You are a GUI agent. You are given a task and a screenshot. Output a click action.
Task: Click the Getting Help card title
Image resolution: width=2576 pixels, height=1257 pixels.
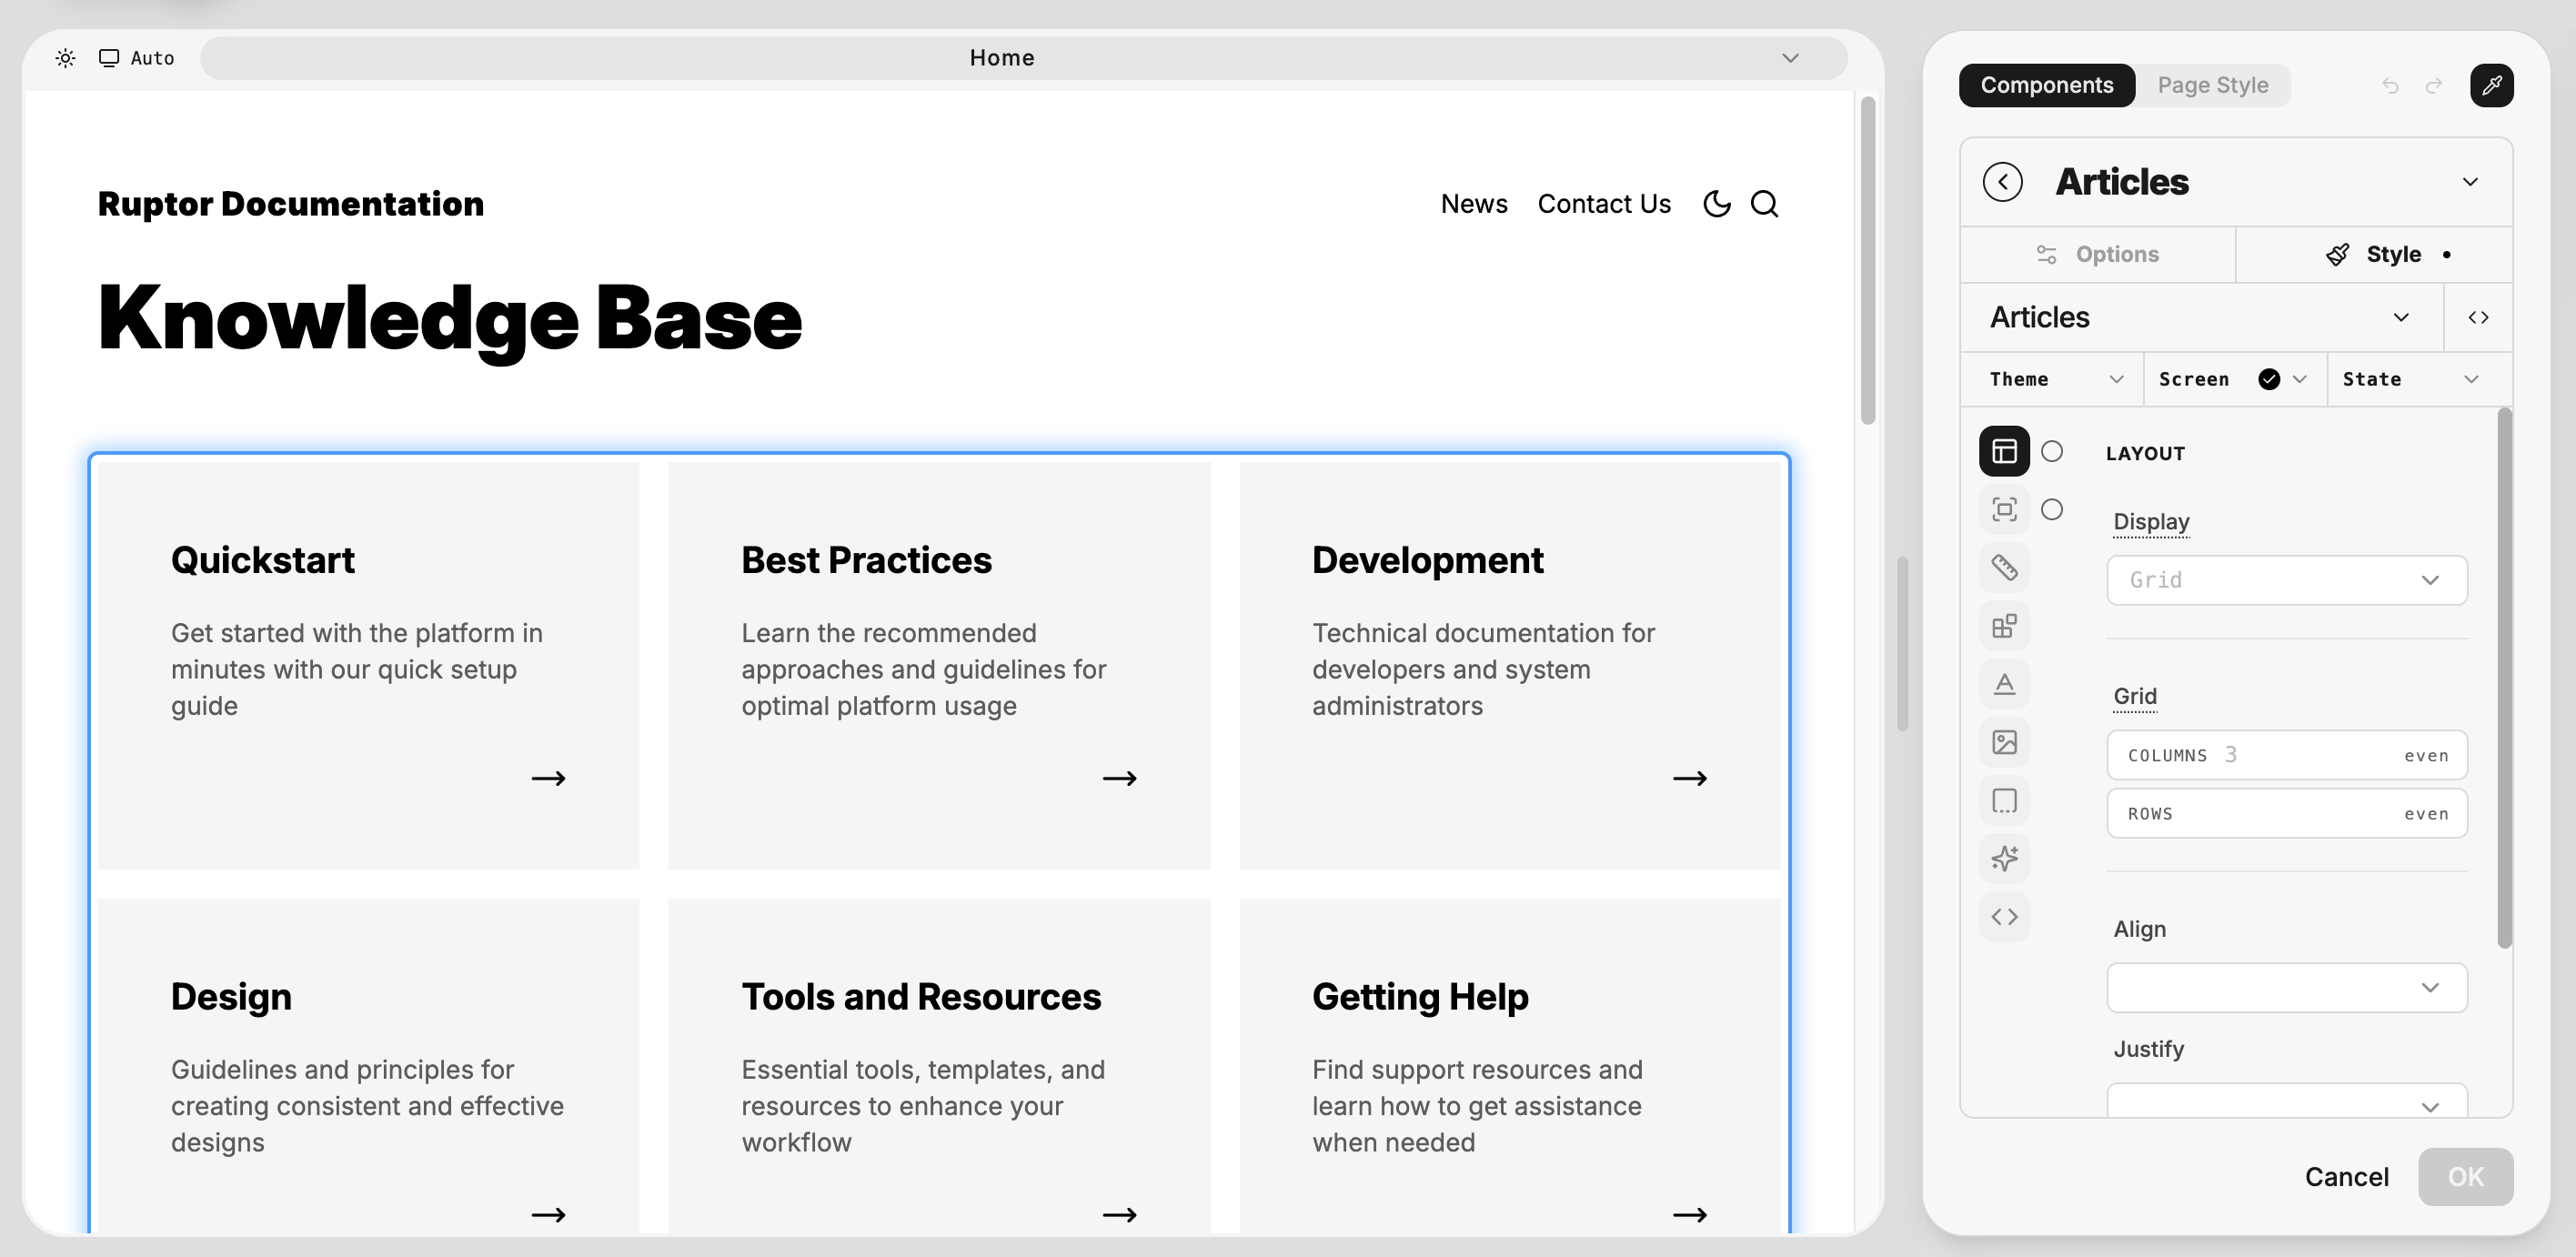1420,997
